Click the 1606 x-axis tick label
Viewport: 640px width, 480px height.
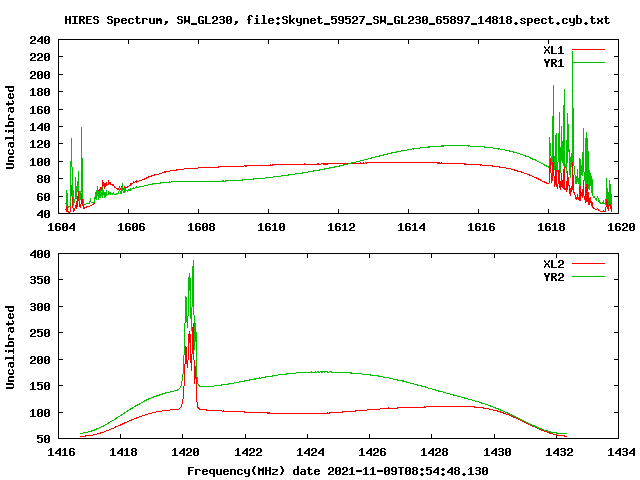[x=131, y=227]
